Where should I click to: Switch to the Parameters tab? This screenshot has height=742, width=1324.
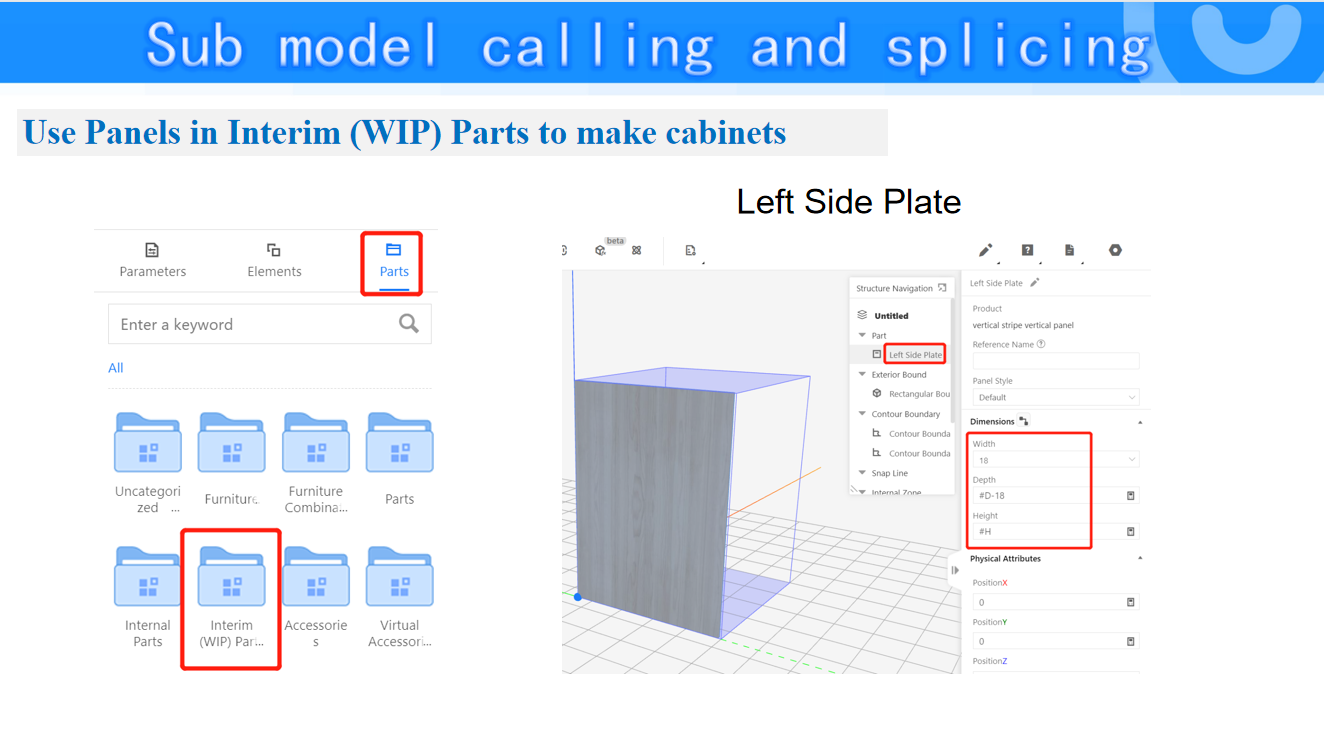tap(152, 260)
